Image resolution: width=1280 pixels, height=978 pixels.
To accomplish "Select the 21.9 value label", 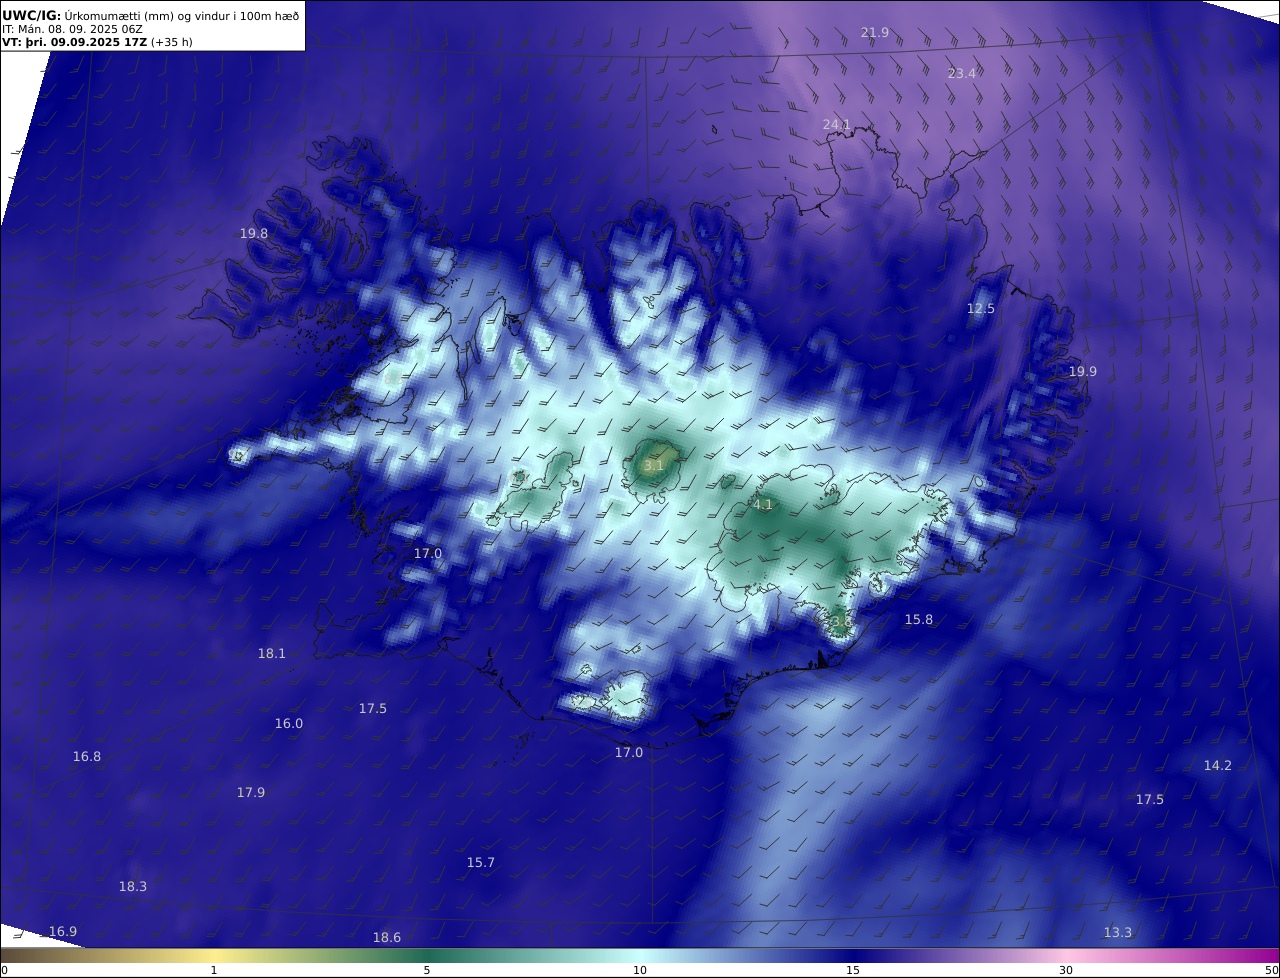I will click(x=875, y=32).
